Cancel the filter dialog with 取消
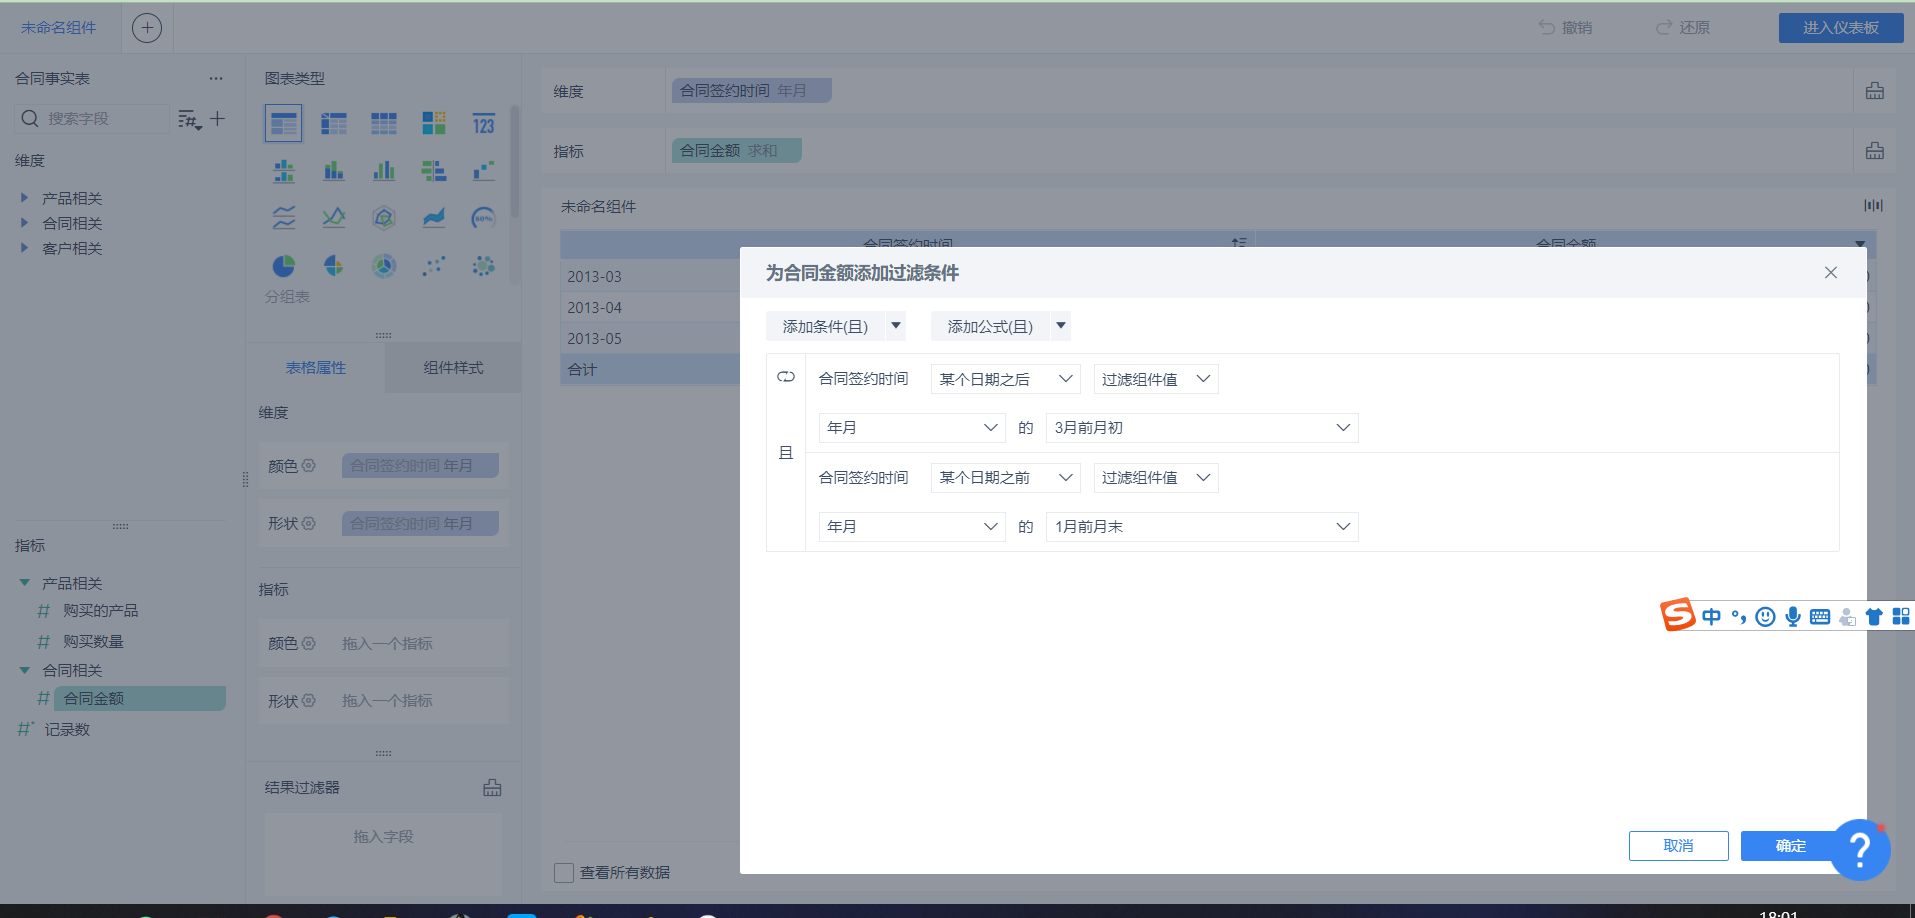This screenshot has height=918, width=1915. tap(1678, 846)
